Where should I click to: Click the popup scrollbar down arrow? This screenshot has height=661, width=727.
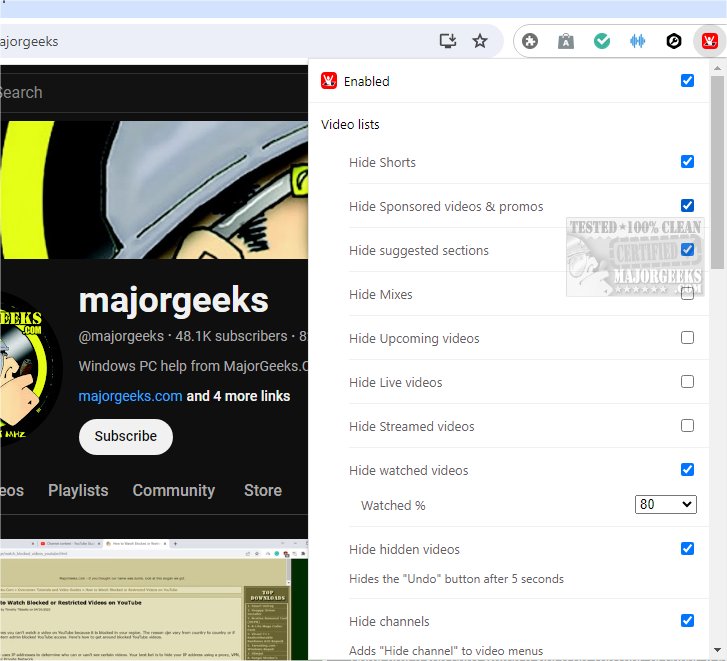tap(717, 650)
